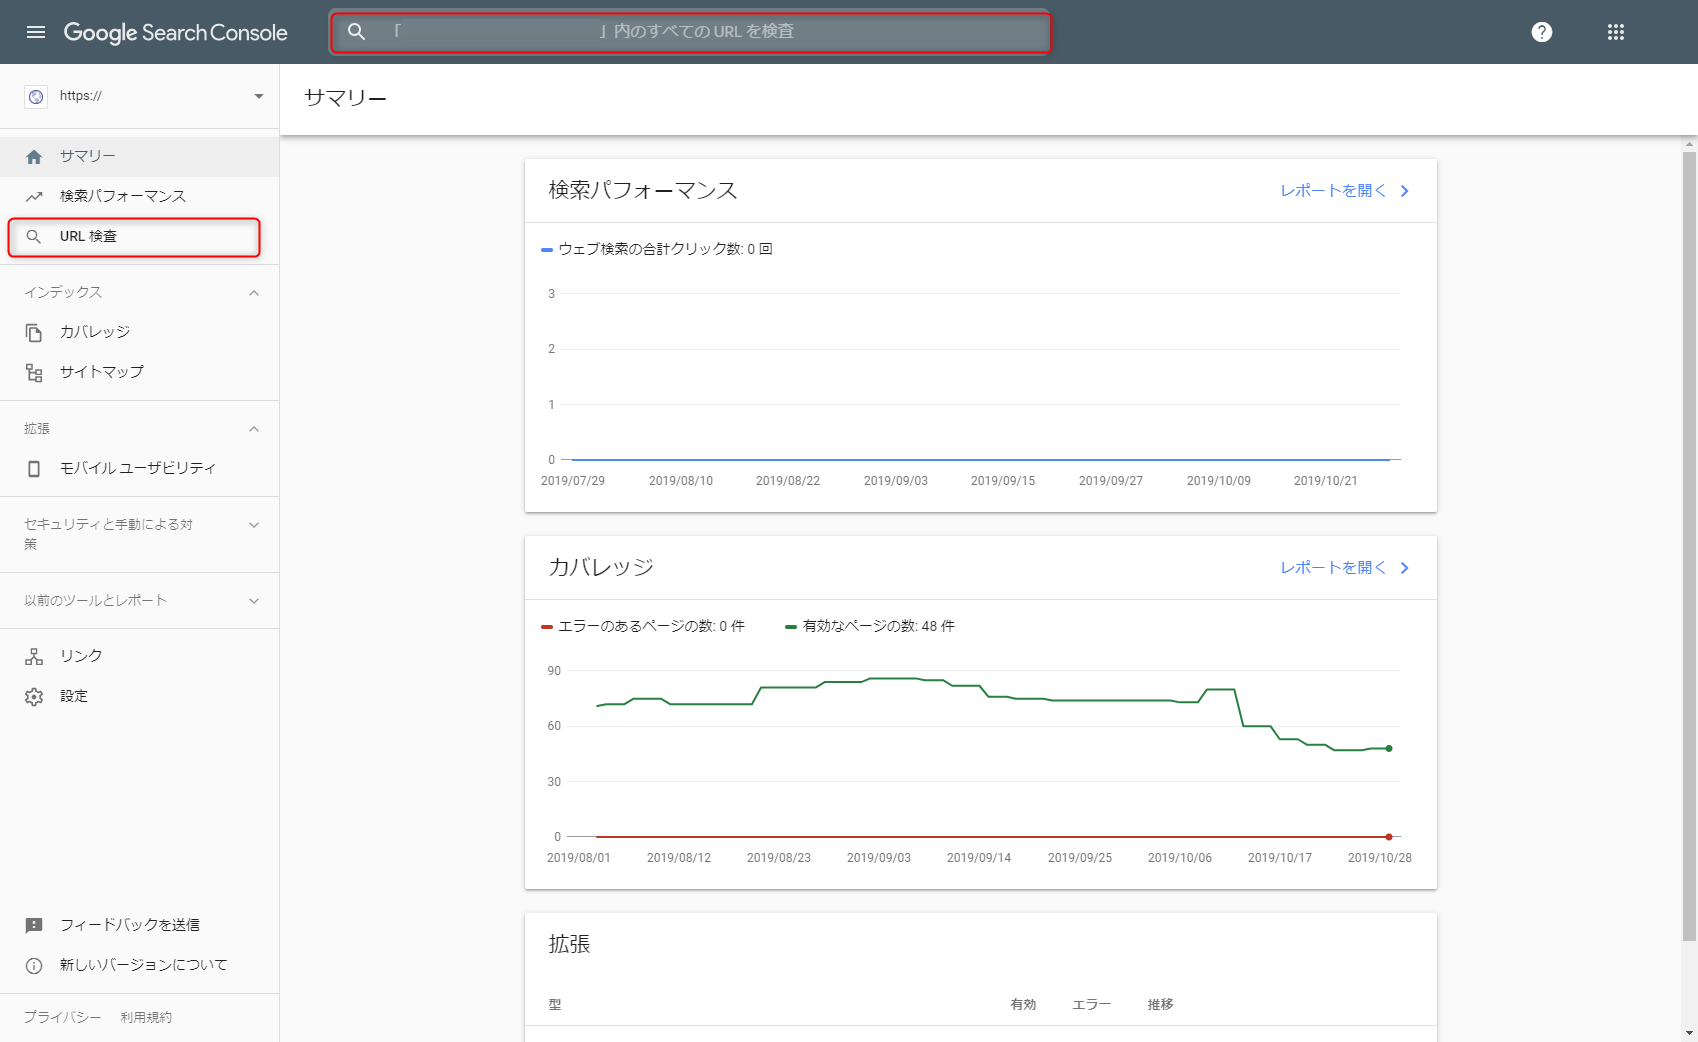1698x1042 pixels.
Task: Click the phone icon for モバイル ユーザビリティ
Action: pos(34,469)
